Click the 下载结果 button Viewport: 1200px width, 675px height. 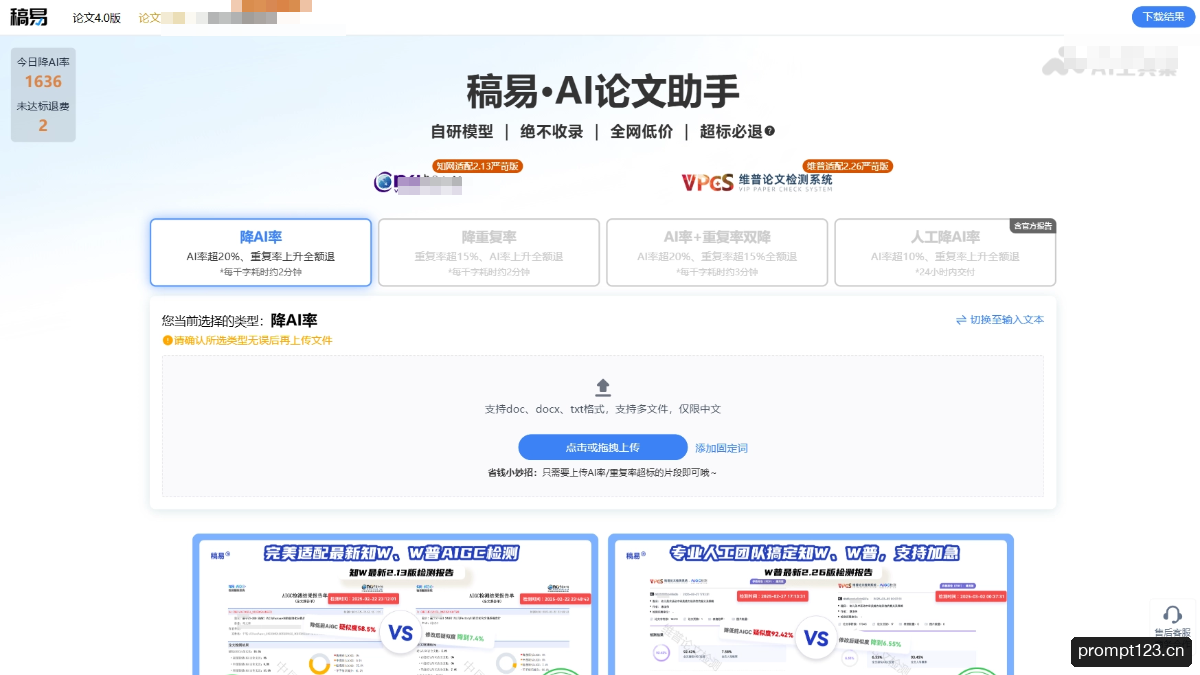(x=1163, y=17)
